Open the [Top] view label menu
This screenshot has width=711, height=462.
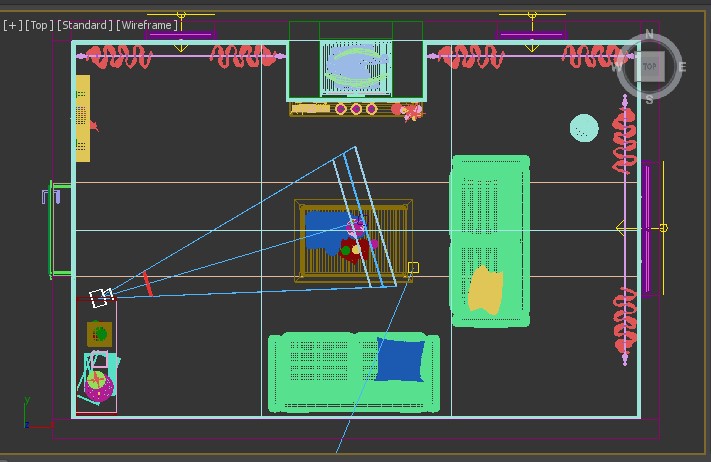pos(40,24)
